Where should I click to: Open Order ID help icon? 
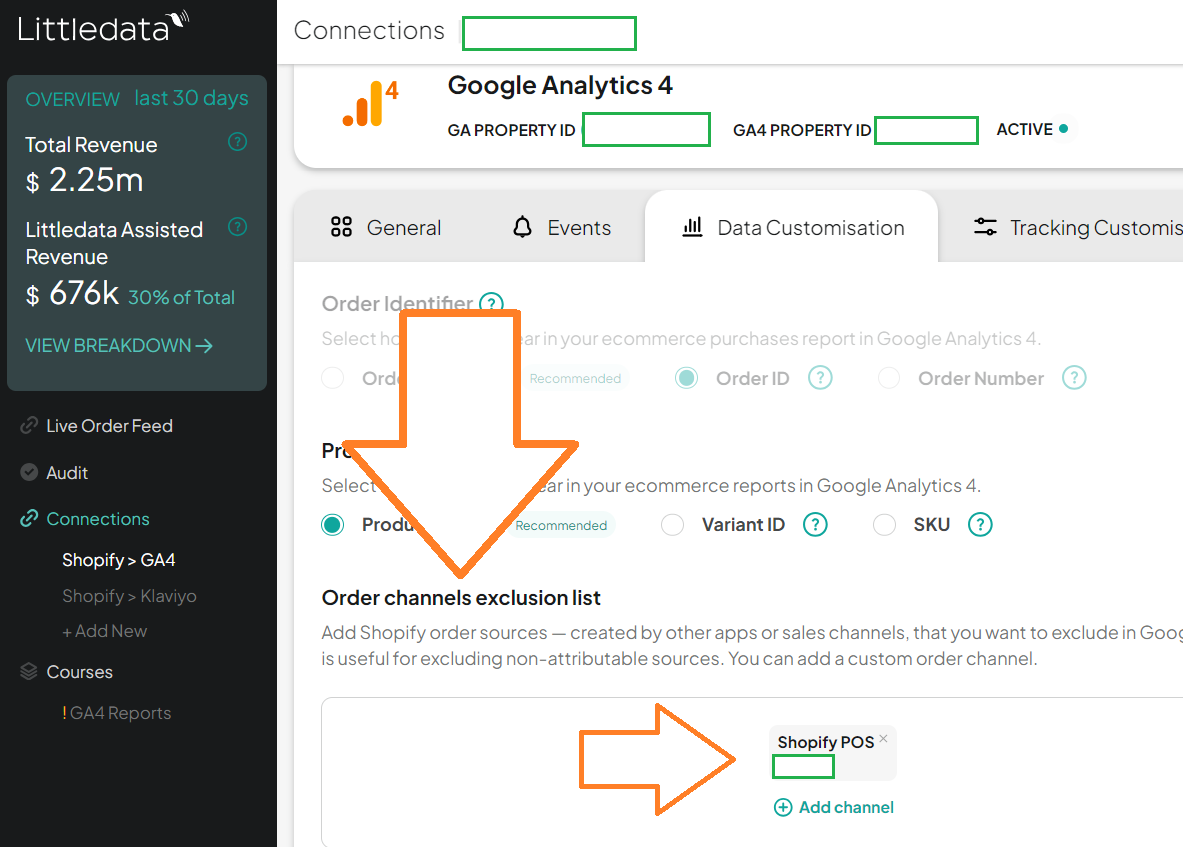coord(820,377)
